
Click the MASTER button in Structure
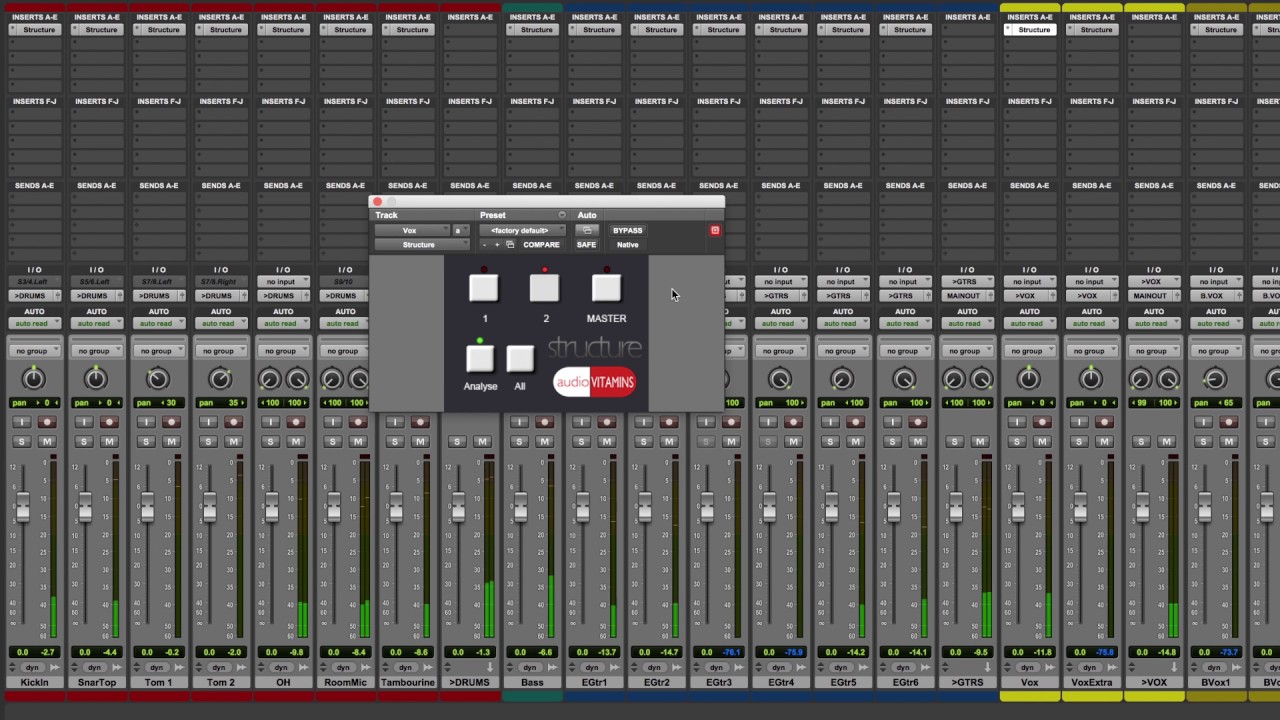pyautogui.click(x=606, y=288)
